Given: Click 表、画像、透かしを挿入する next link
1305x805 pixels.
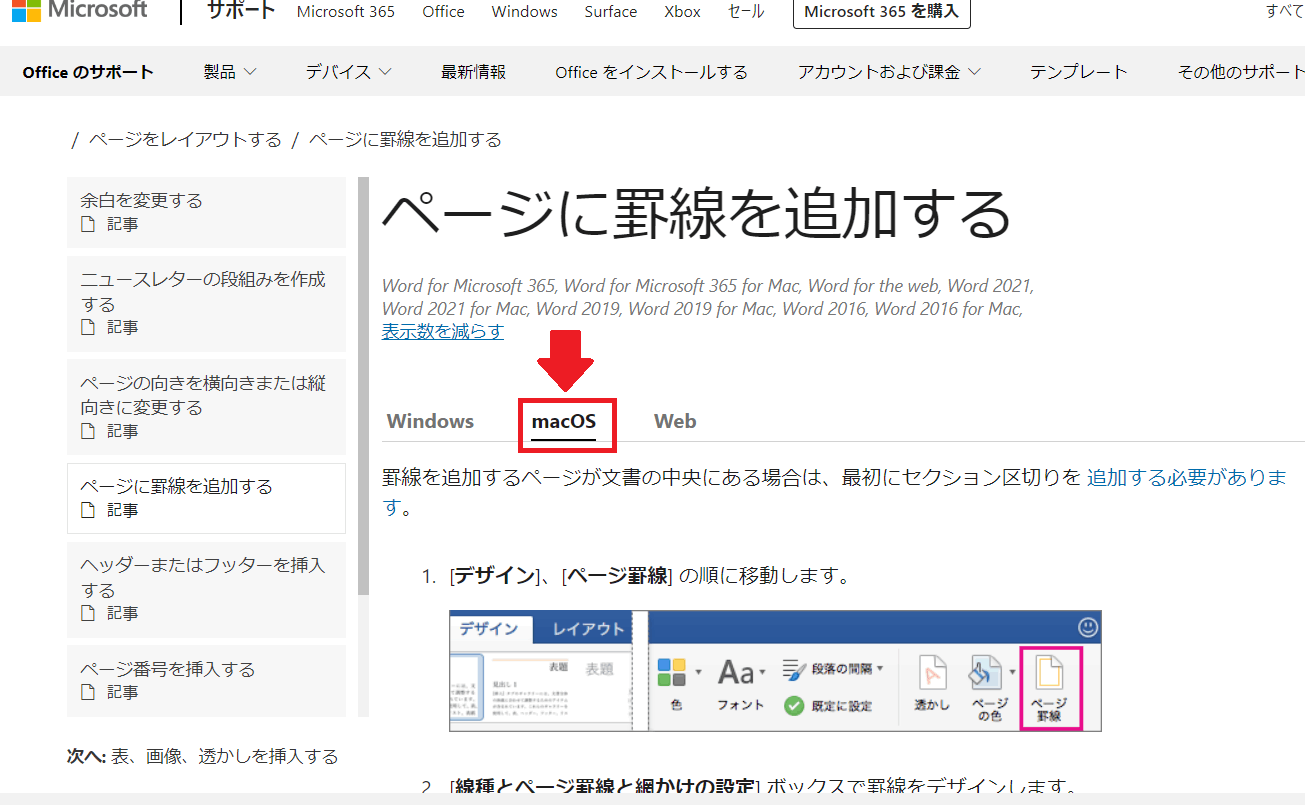Looking at the screenshot, I should coord(224,756).
